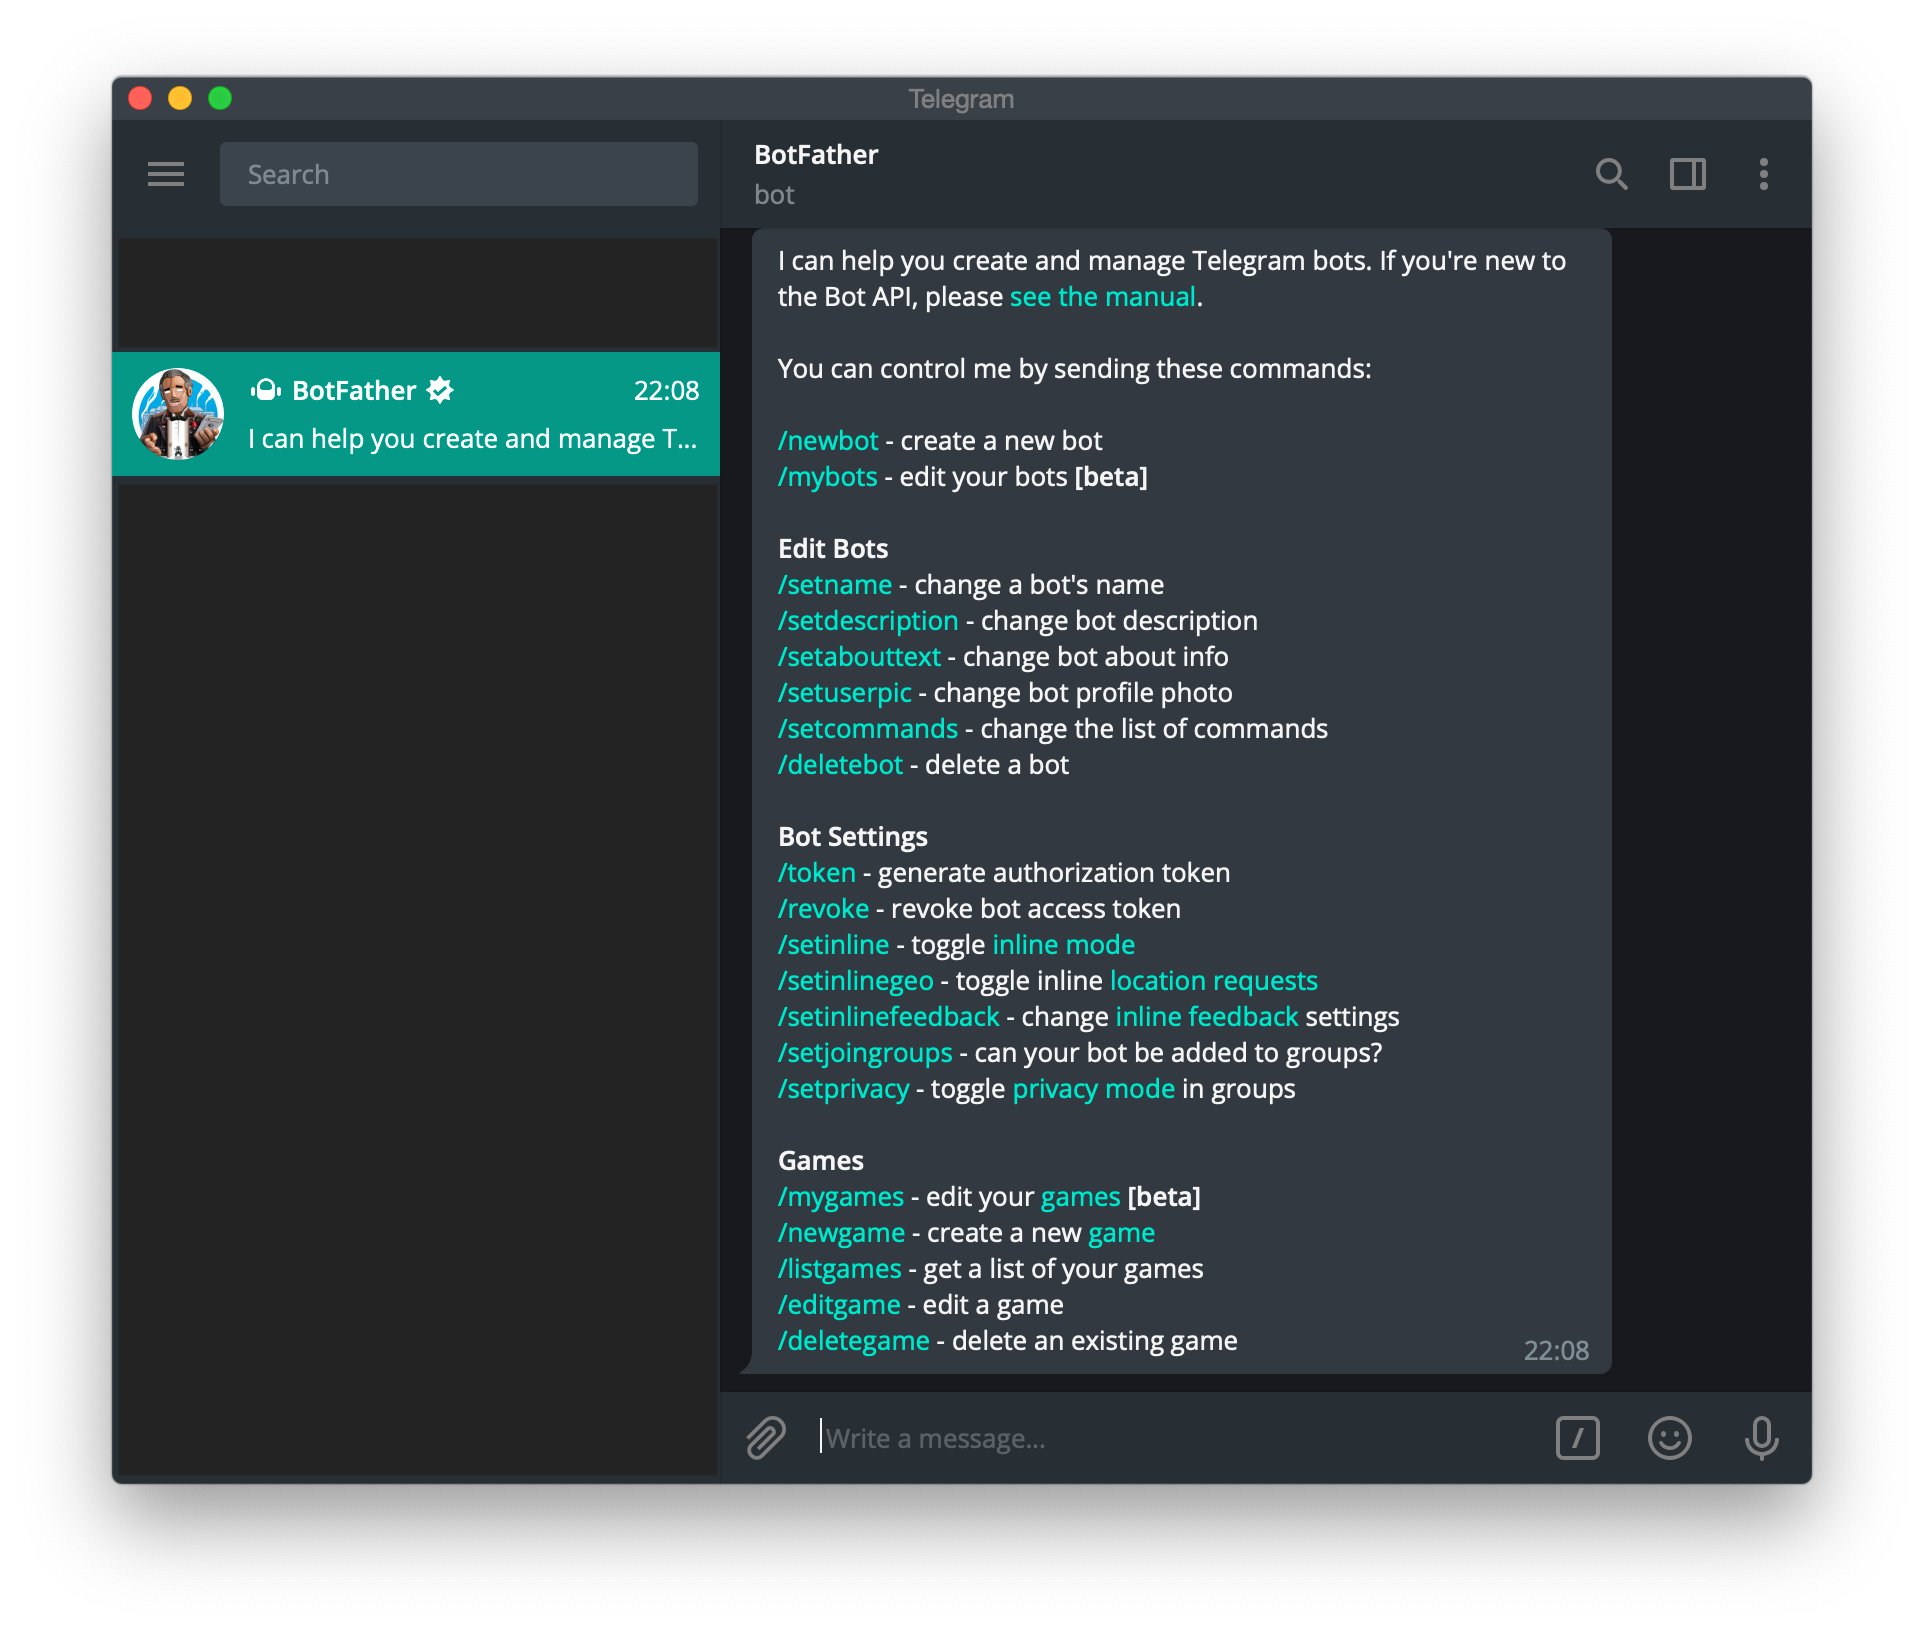Open the 'see the manual' link
This screenshot has width=1924, height=1632.
(1102, 297)
